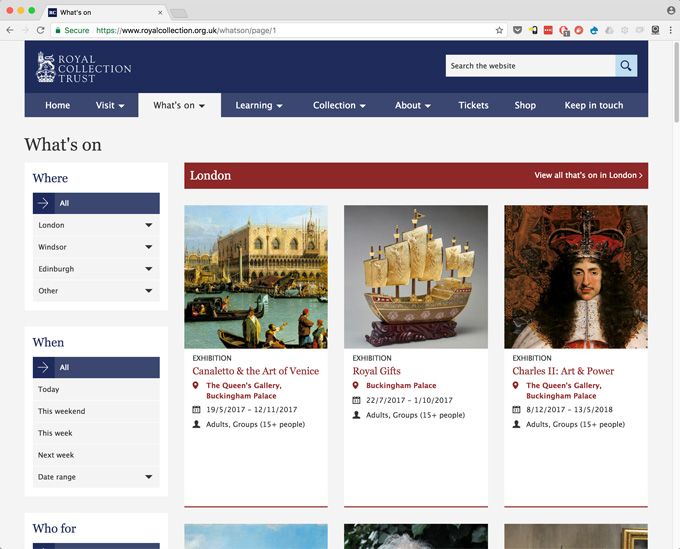Go to the Tickets page
The width and height of the screenshot is (680, 549).
point(474,105)
